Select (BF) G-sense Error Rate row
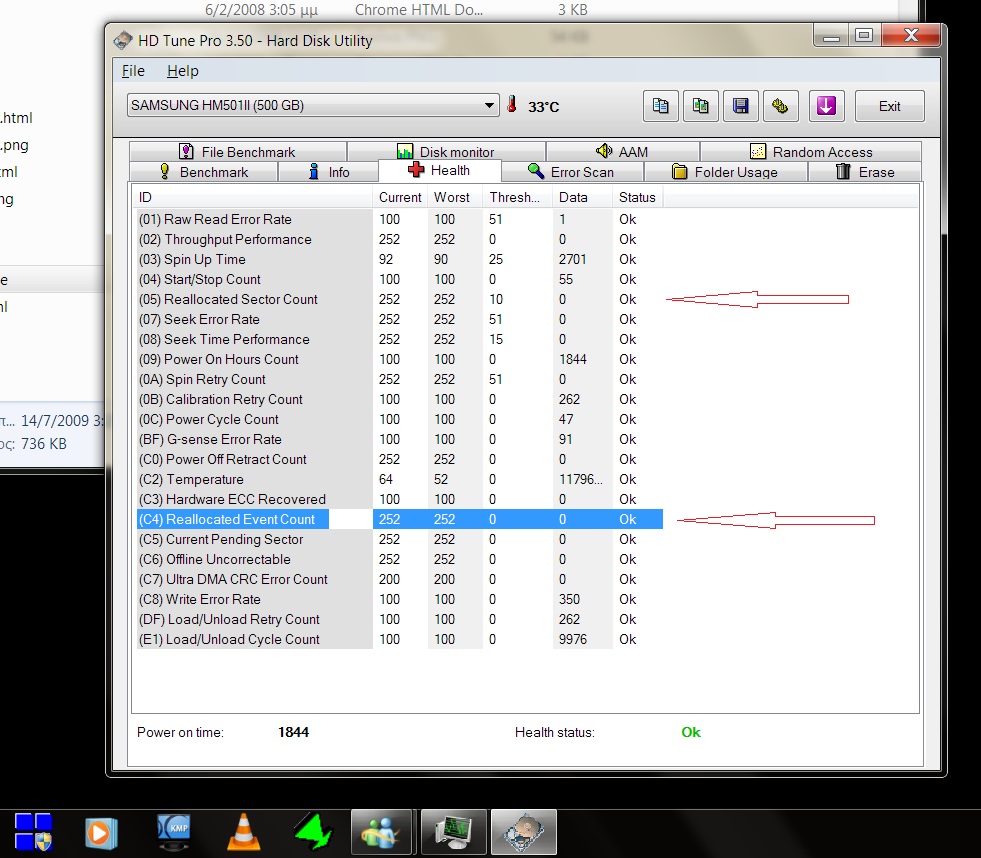The width and height of the screenshot is (981, 858). [399, 439]
